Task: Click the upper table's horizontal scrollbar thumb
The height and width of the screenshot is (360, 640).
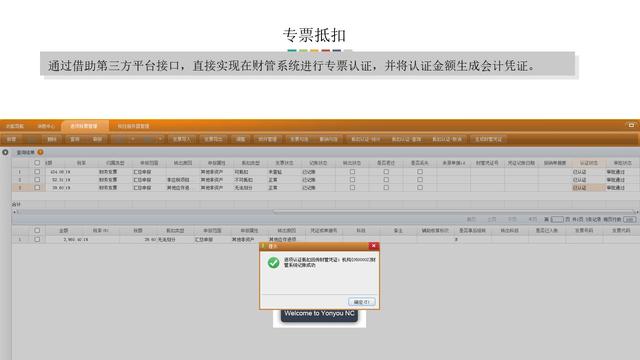Action: pos(453,212)
